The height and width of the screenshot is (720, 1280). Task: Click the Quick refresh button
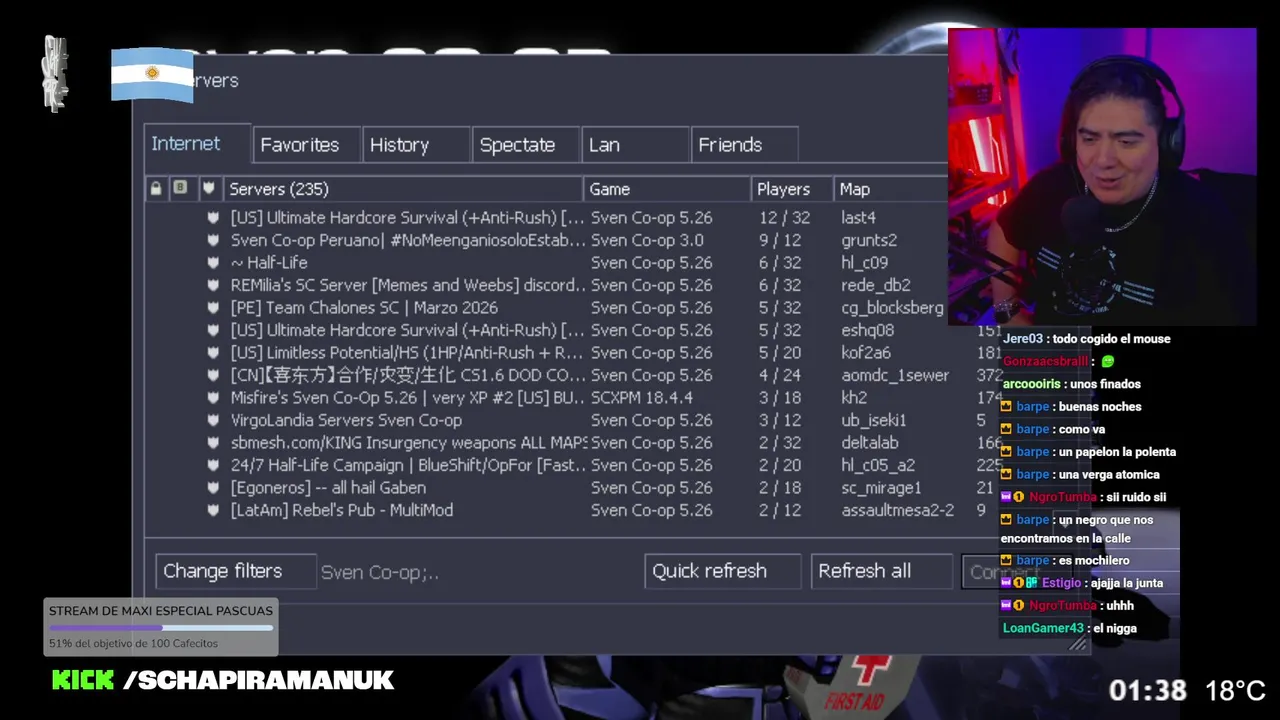[723, 571]
